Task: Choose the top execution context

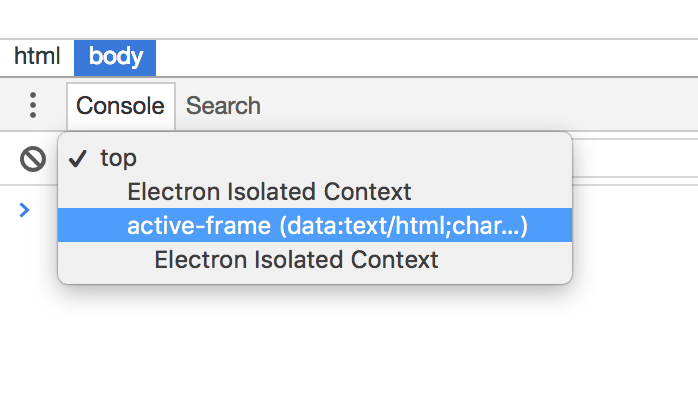Action: [119, 158]
